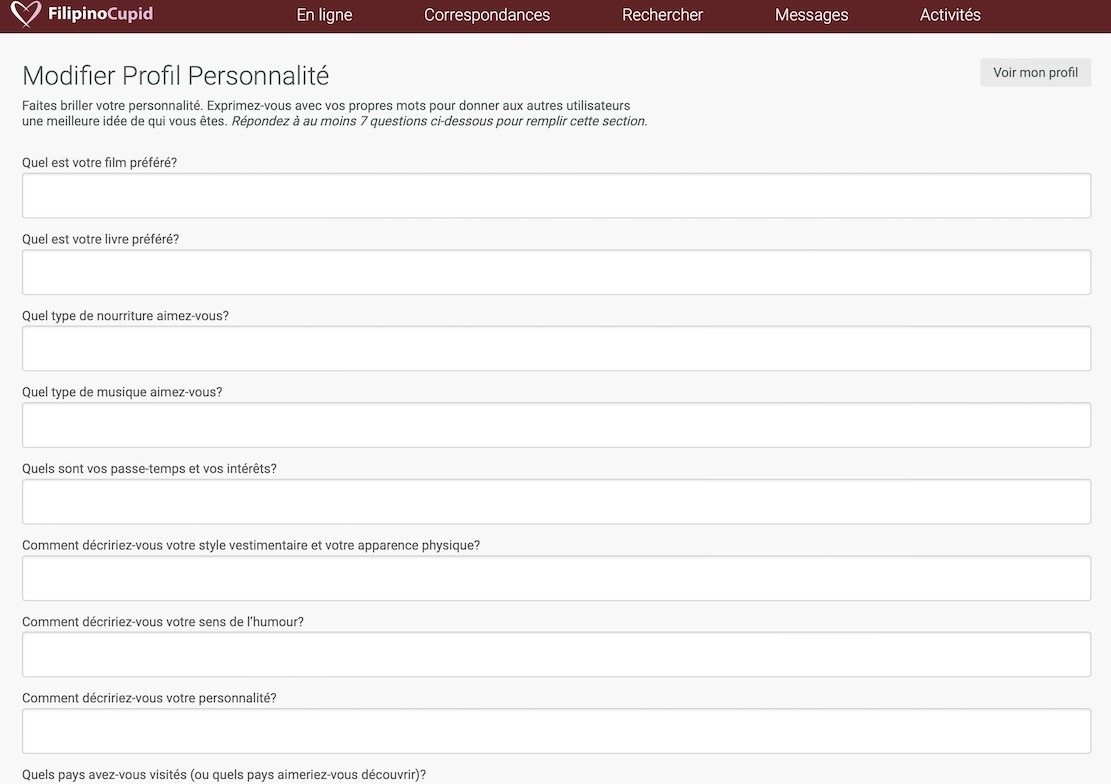Viewport: 1111px width, 784px height.
Task: Click into the livre préféré input box
Action: 556,272
